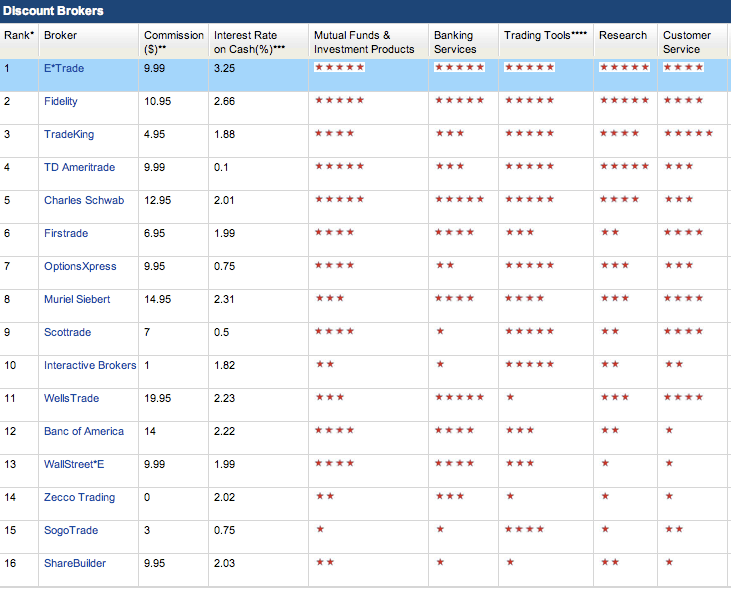Select interest rate 1.82 for Interactive Brokers
This screenshot has width=731, height=589.
point(224,366)
